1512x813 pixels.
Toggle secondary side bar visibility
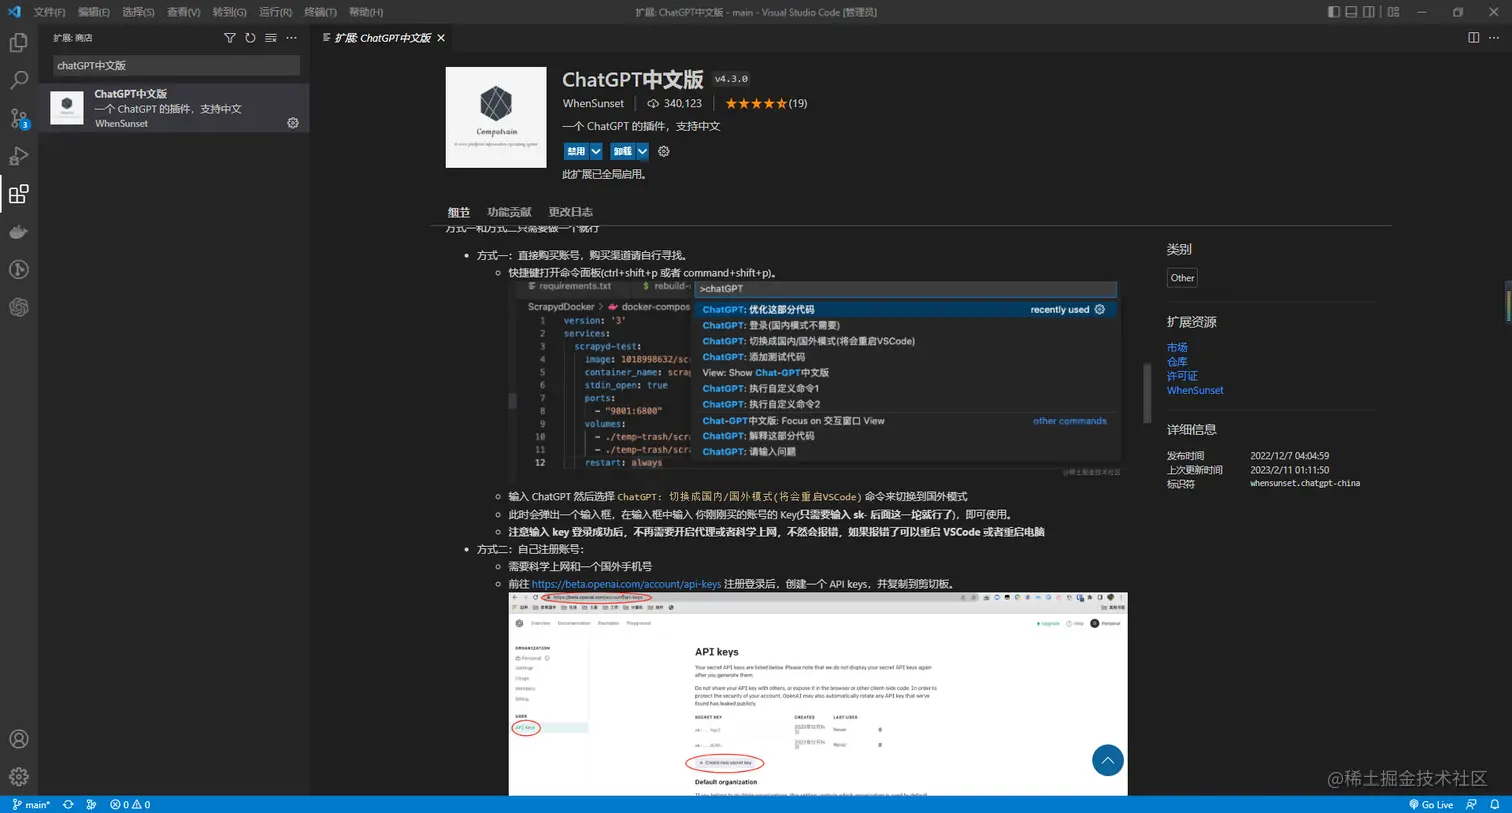pos(1370,12)
